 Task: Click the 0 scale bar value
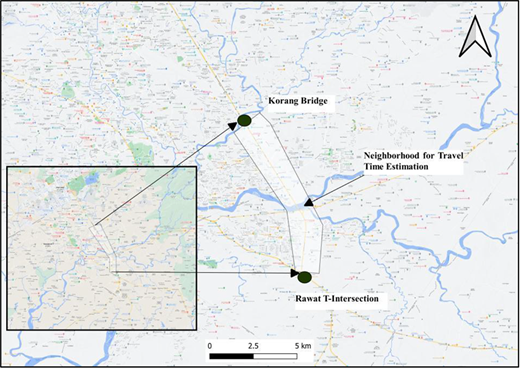point(209,346)
